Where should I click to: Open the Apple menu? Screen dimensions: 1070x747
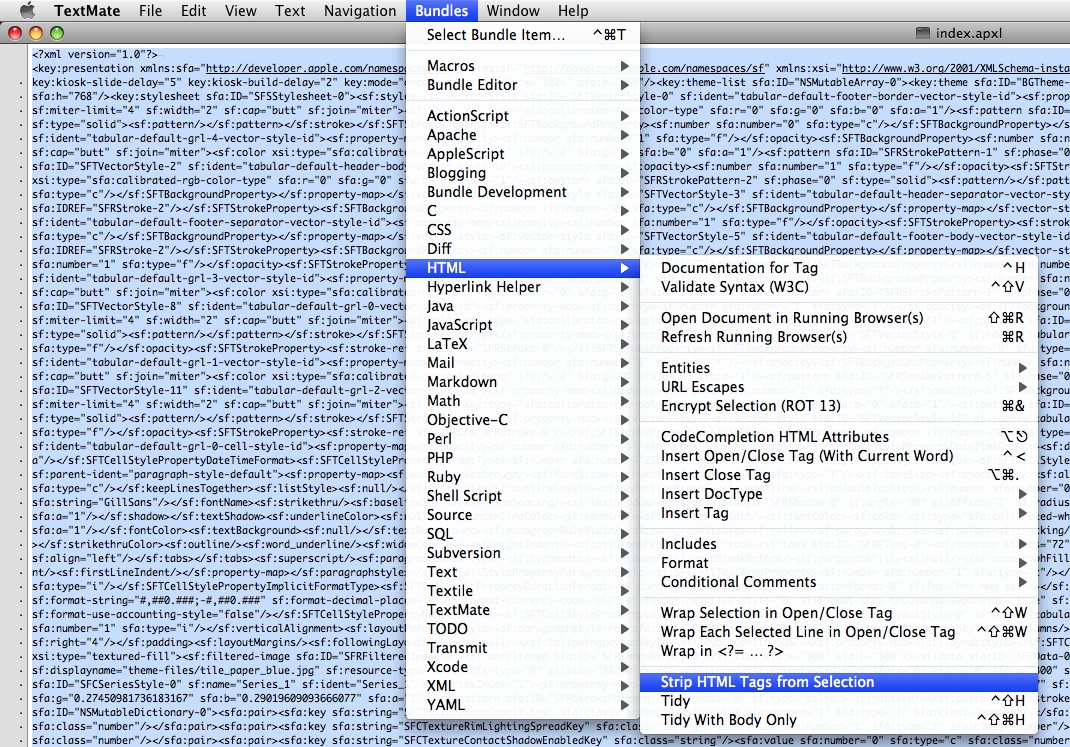(27, 10)
